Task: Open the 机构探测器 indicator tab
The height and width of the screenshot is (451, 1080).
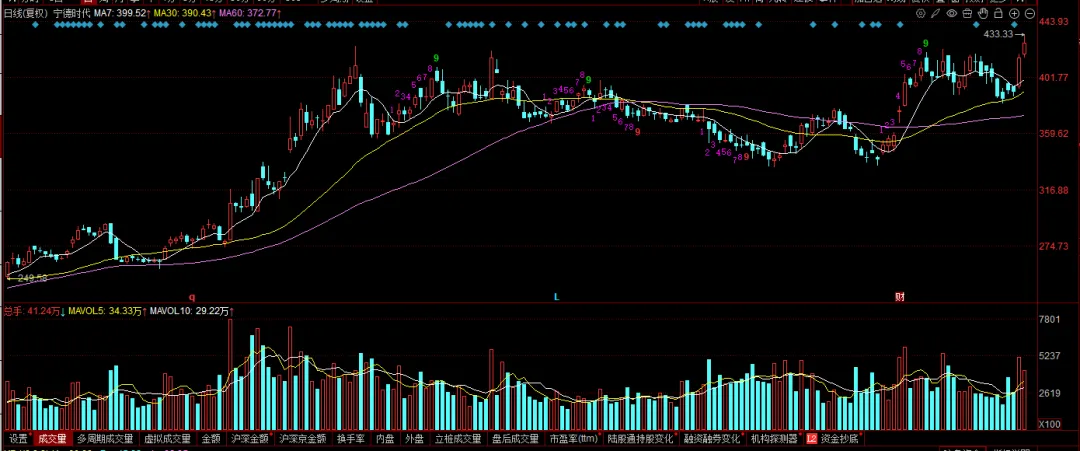Action: 773,438
